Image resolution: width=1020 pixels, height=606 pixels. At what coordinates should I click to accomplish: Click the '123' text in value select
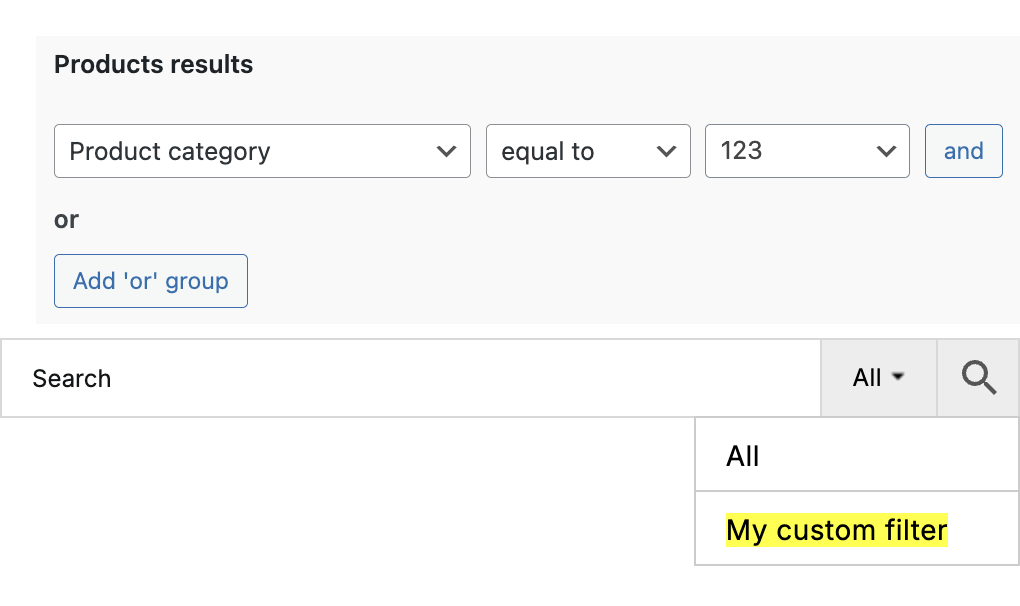point(741,151)
